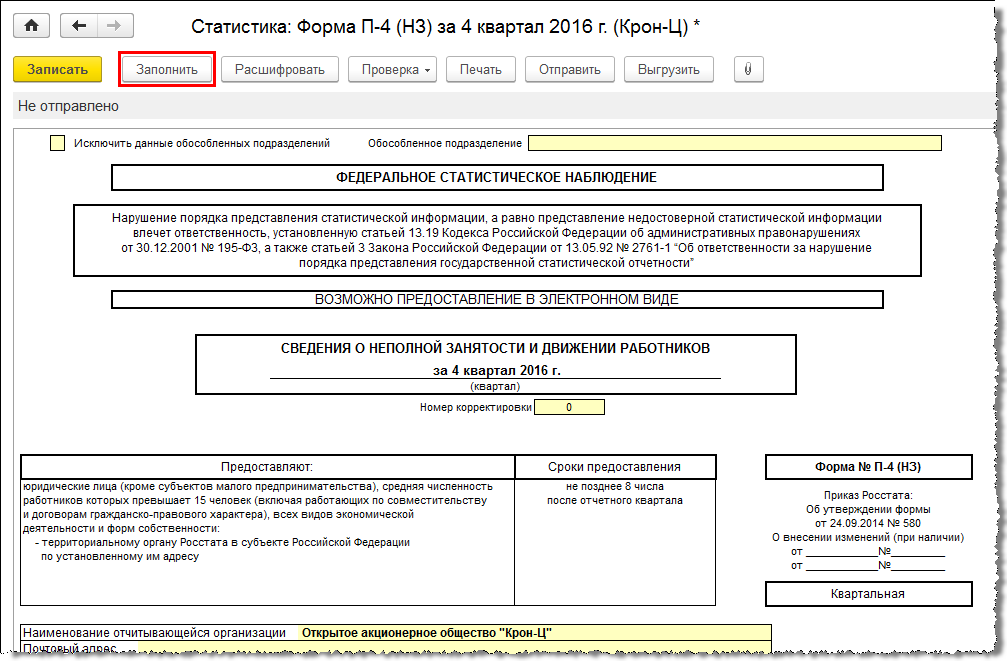Expand the Проверка dropdown menu

[x=392, y=69]
